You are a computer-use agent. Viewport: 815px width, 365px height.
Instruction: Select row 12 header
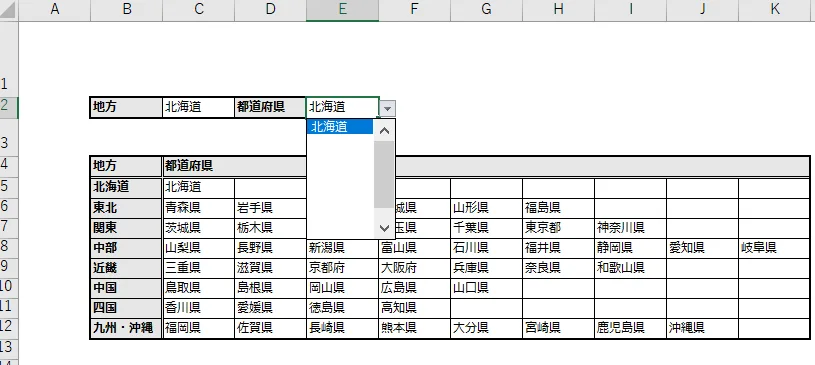click(9, 328)
